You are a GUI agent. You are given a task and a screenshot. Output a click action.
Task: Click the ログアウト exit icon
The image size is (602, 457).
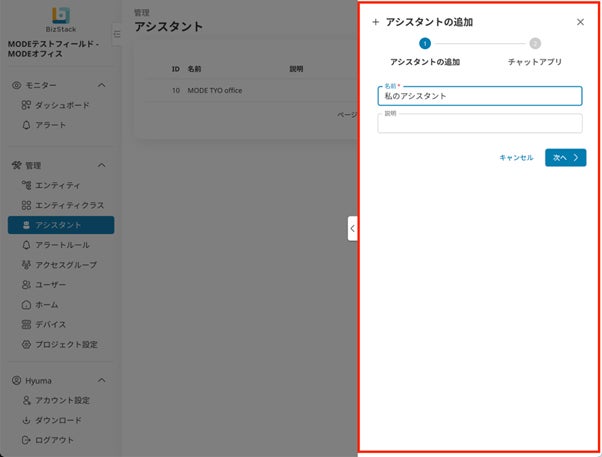click(26, 440)
